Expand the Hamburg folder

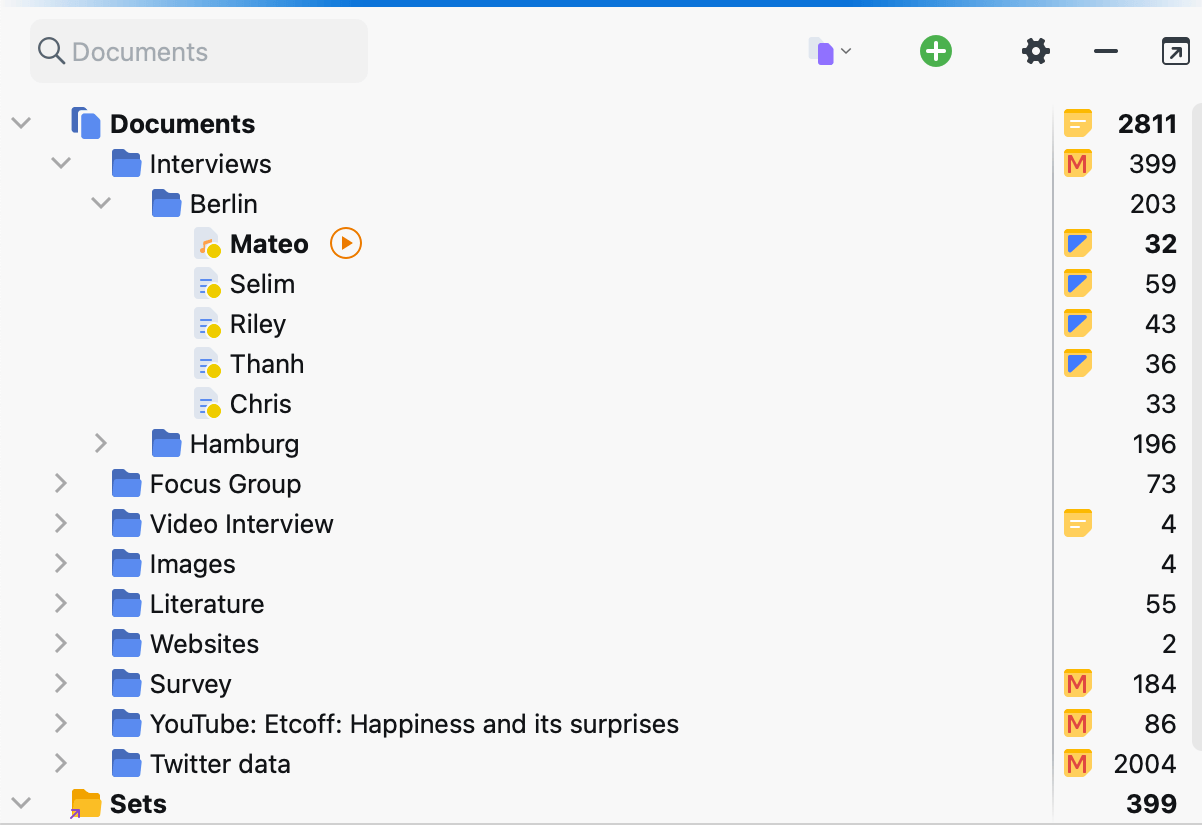coord(101,443)
